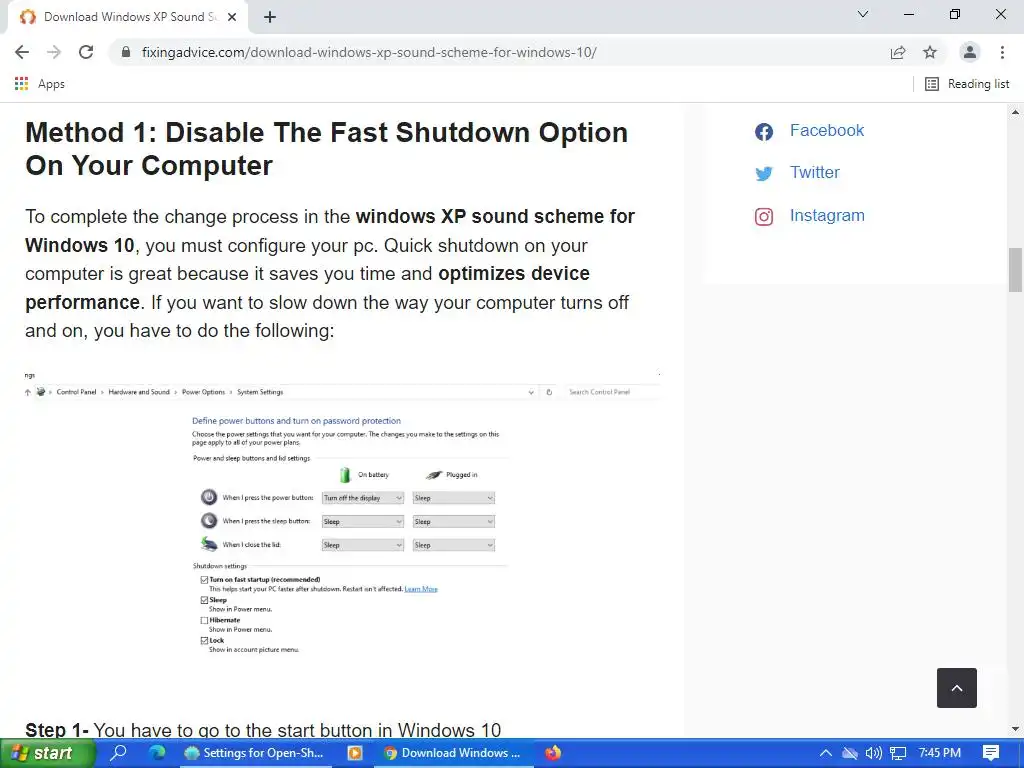The image size is (1024, 768).
Task: Open taskbar search magnifier
Action: tap(118, 753)
